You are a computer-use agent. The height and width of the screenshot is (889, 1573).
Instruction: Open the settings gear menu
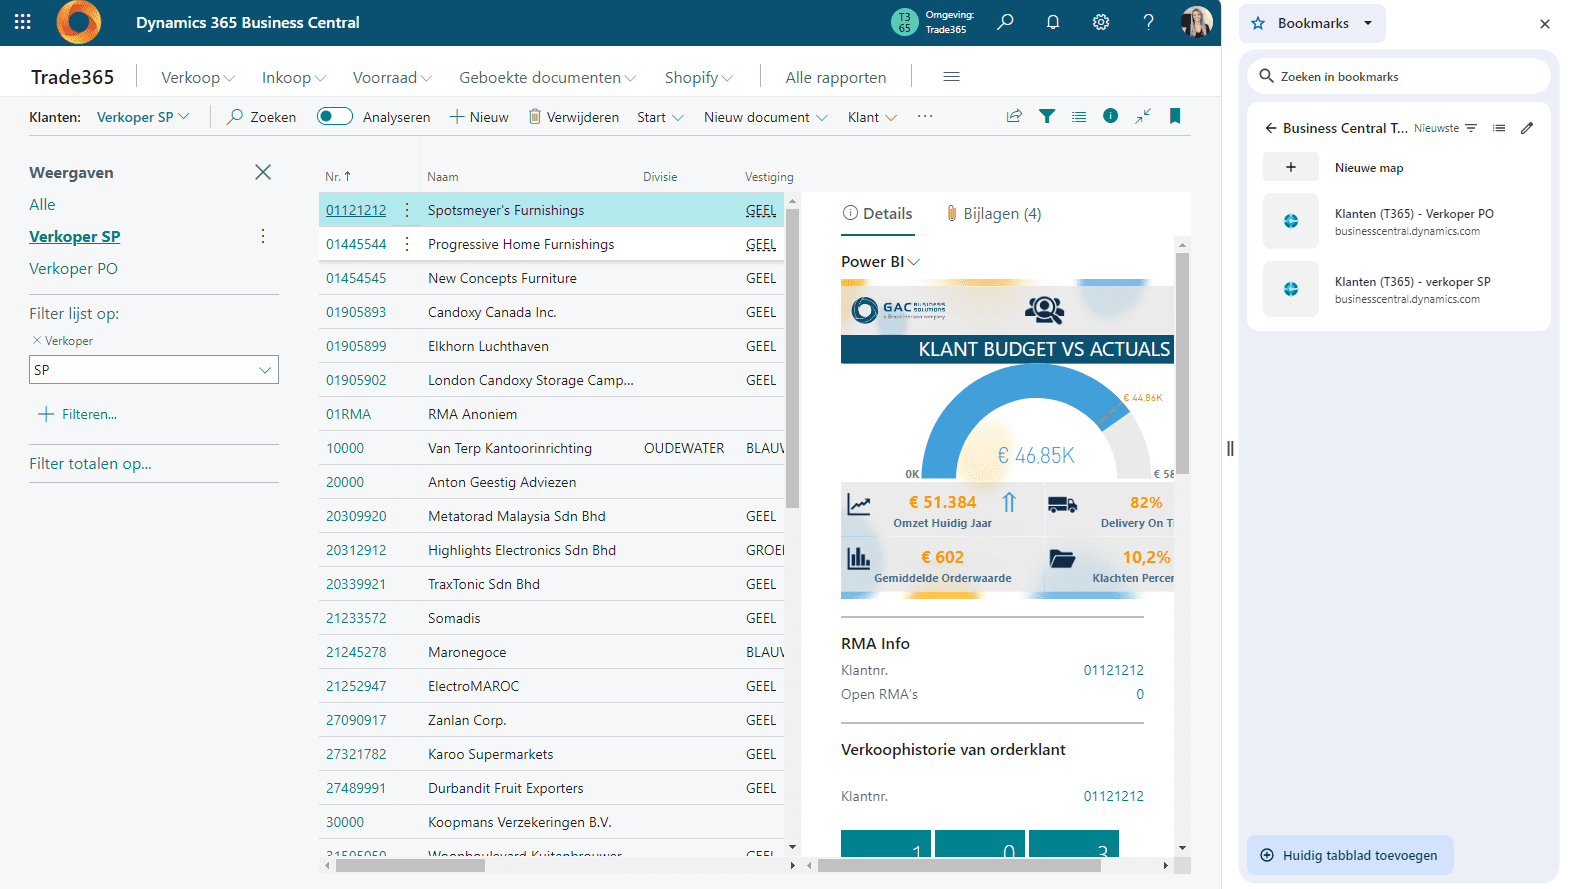1101,22
